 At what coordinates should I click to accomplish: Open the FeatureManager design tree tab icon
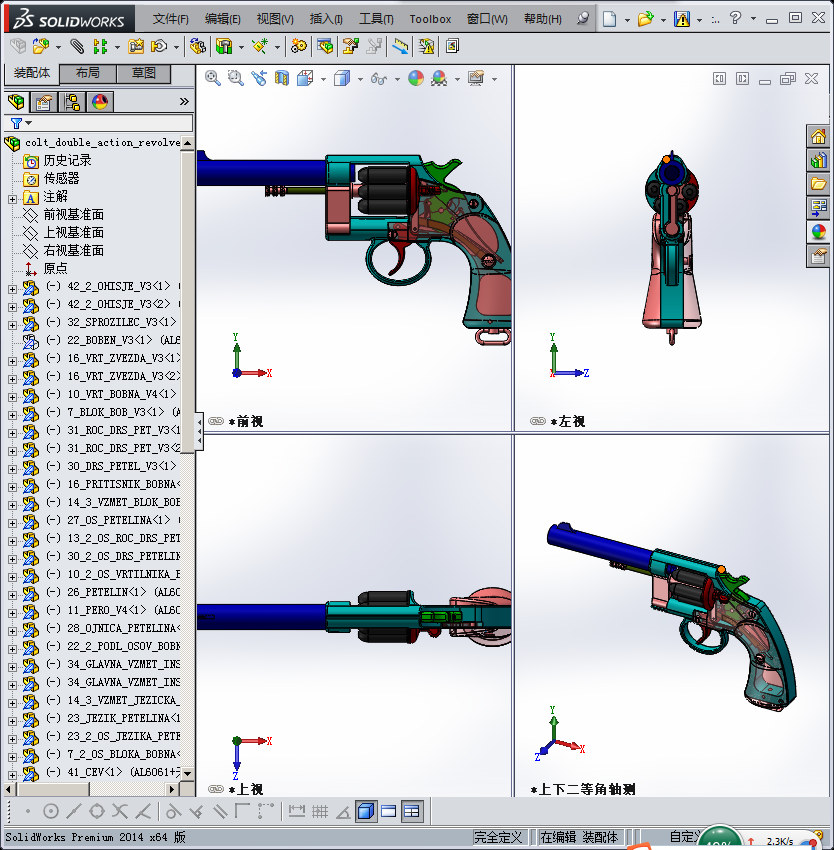tap(16, 101)
